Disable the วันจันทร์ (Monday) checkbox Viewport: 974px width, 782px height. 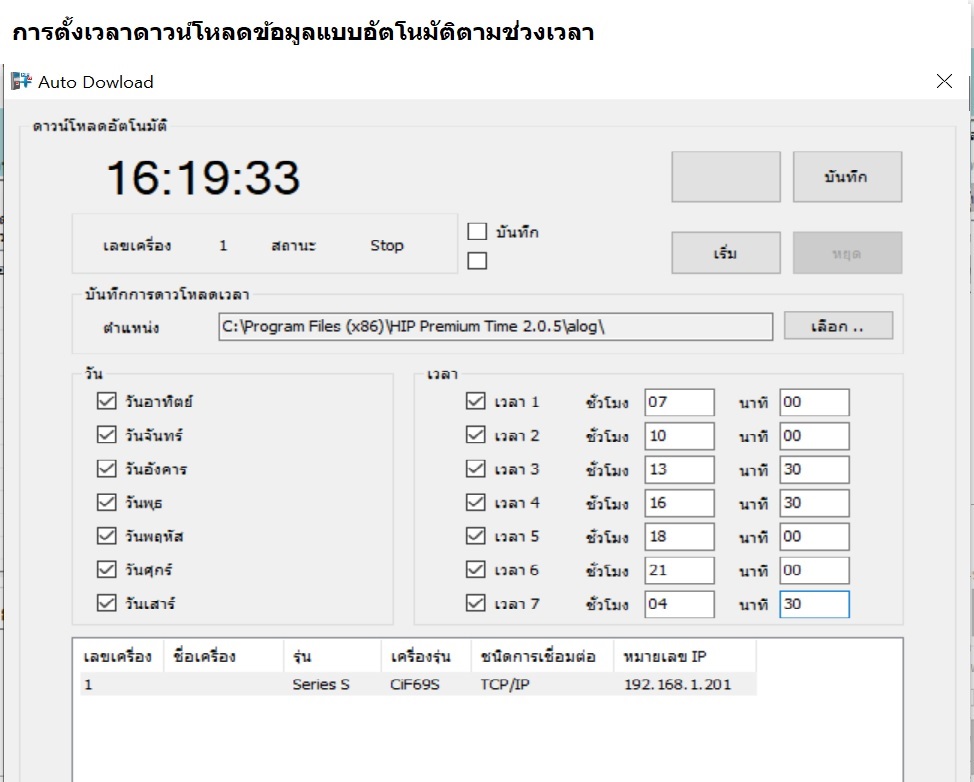tap(106, 435)
